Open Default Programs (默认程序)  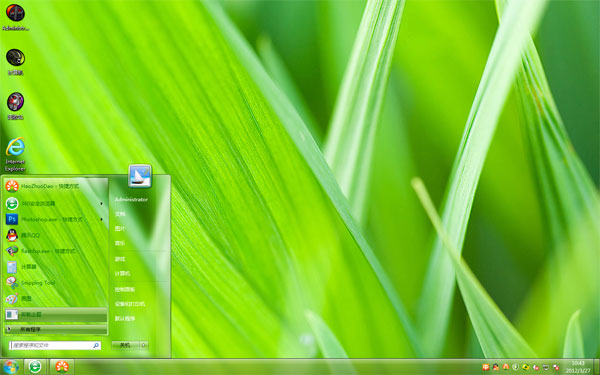click(125, 318)
